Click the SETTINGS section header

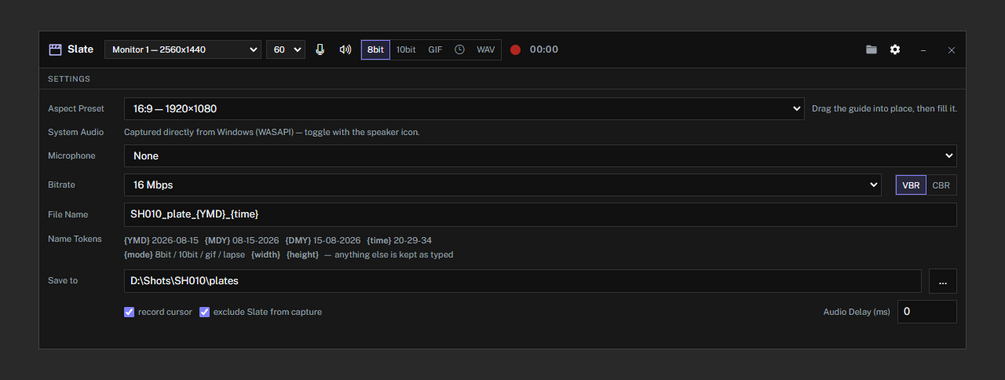69,79
